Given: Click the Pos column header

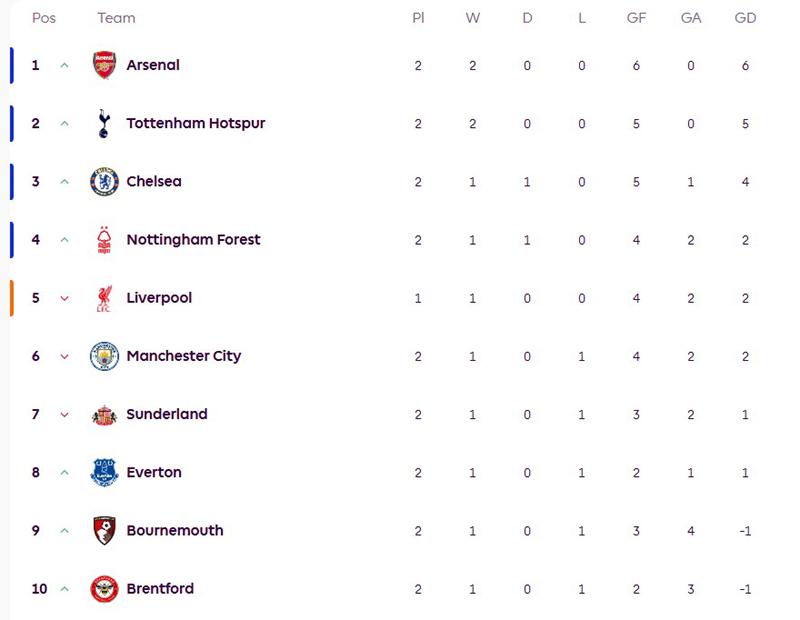Looking at the screenshot, I should (x=44, y=18).
